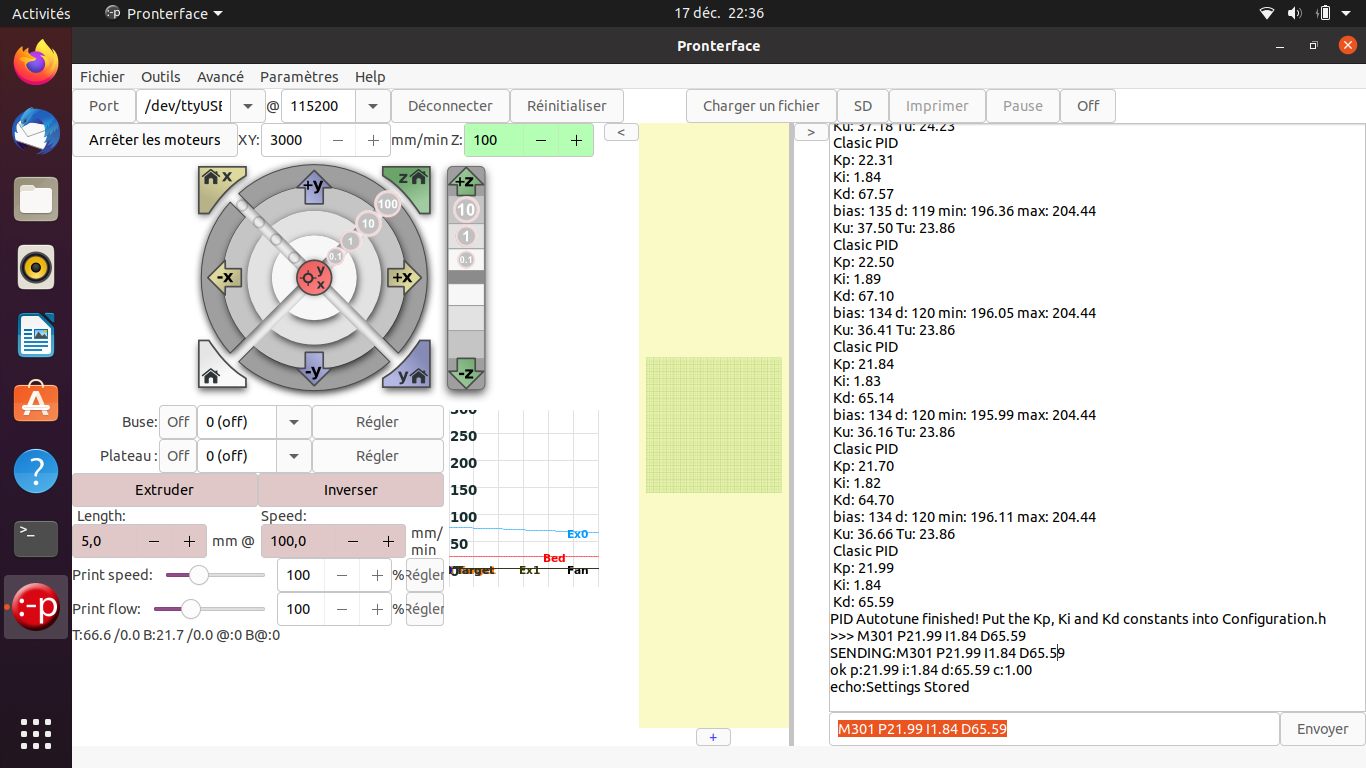The image size is (1366, 768).
Task: Click the Inverser button
Action: [x=351, y=490]
